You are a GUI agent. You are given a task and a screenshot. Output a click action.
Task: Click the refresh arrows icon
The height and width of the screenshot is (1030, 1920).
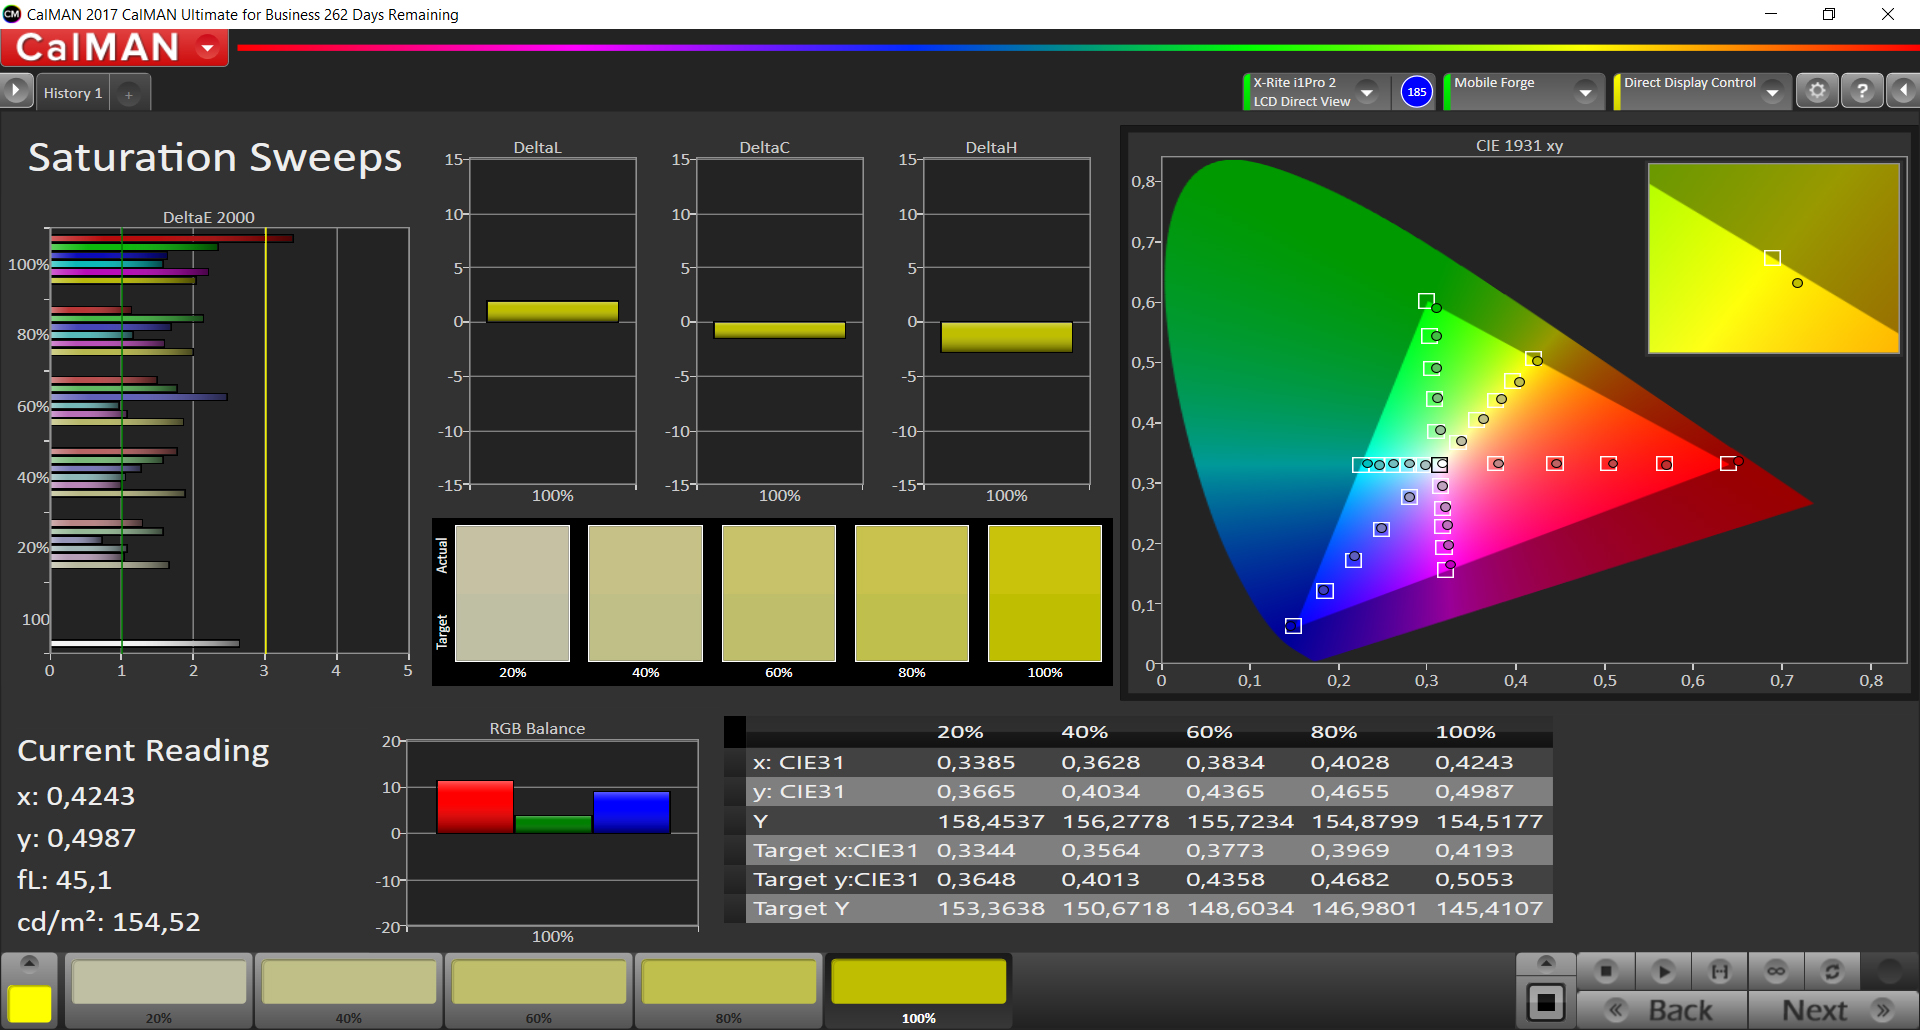pos(1832,971)
